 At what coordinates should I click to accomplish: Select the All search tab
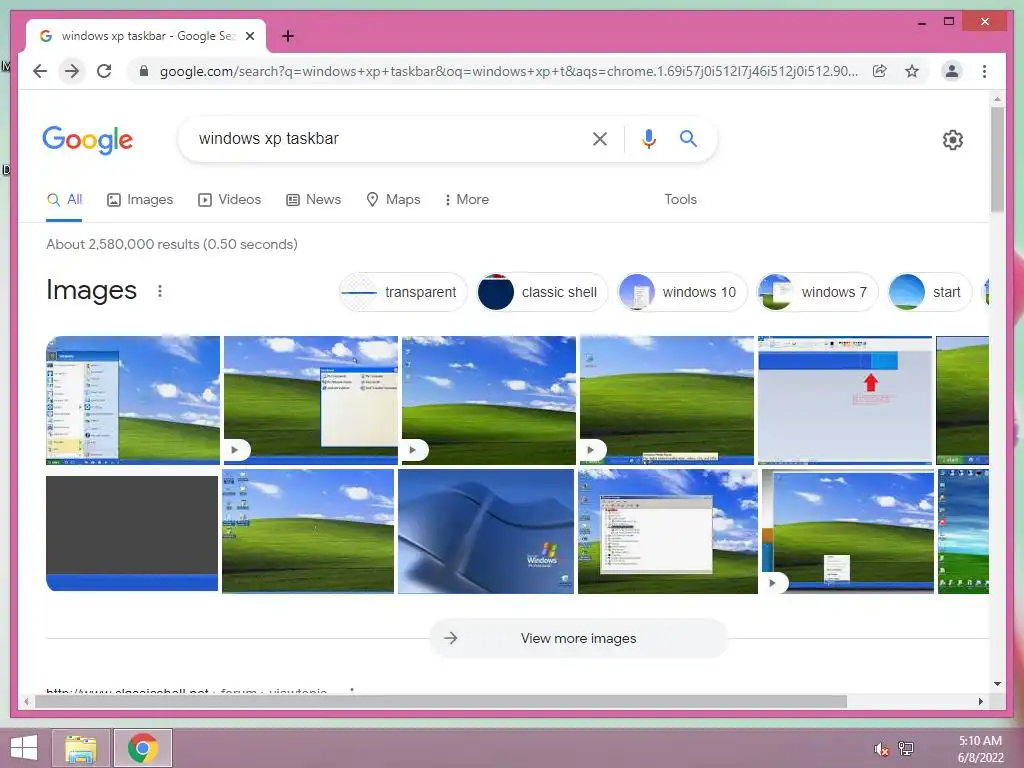pyautogui.click(x=64, y=200)
